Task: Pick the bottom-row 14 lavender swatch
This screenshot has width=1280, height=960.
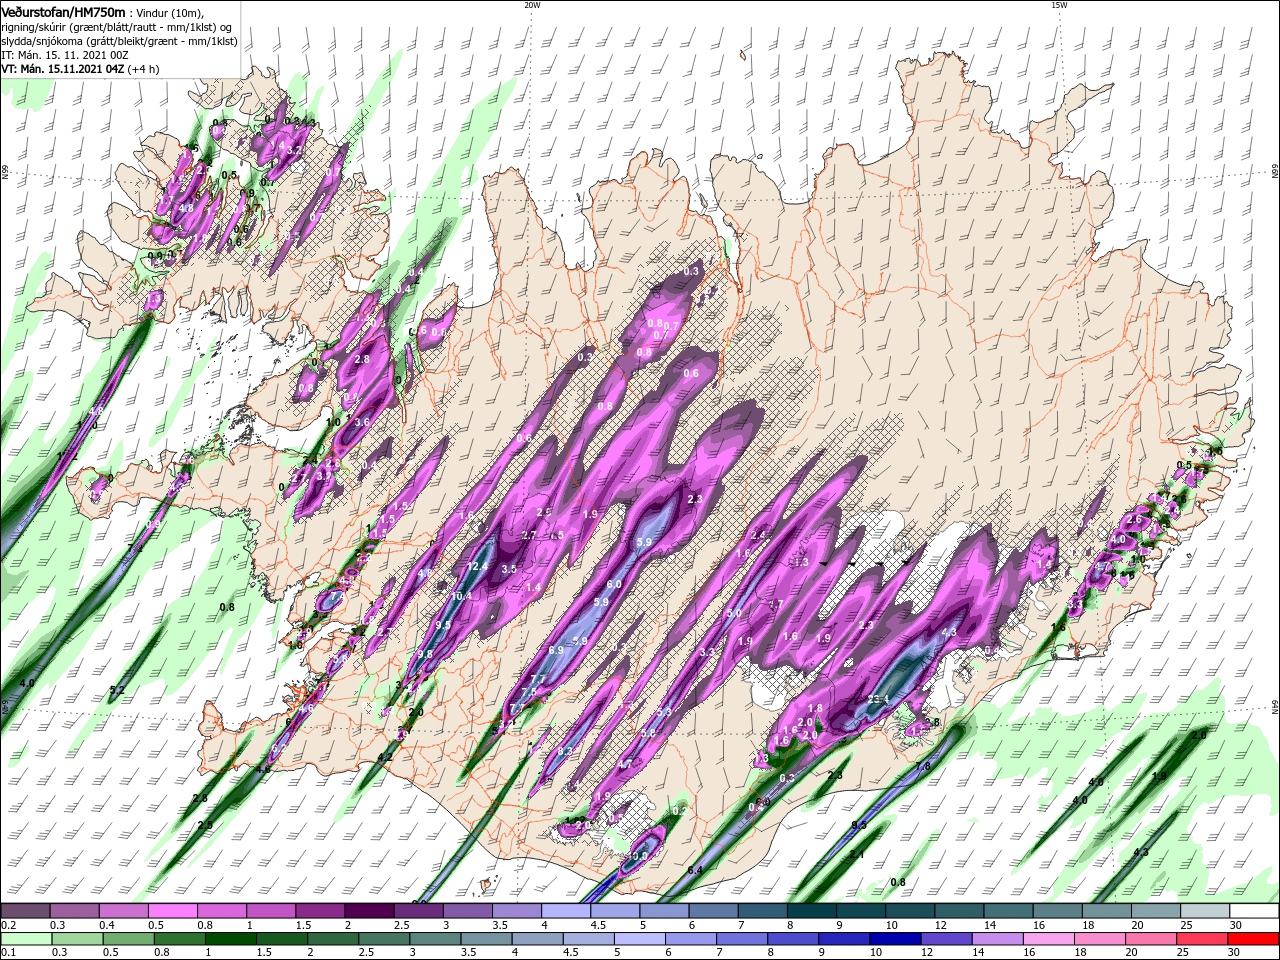Action: pos(999,939)
